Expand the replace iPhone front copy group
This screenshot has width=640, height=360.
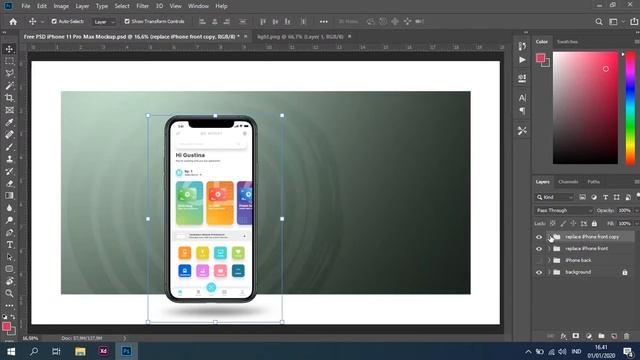549,237
